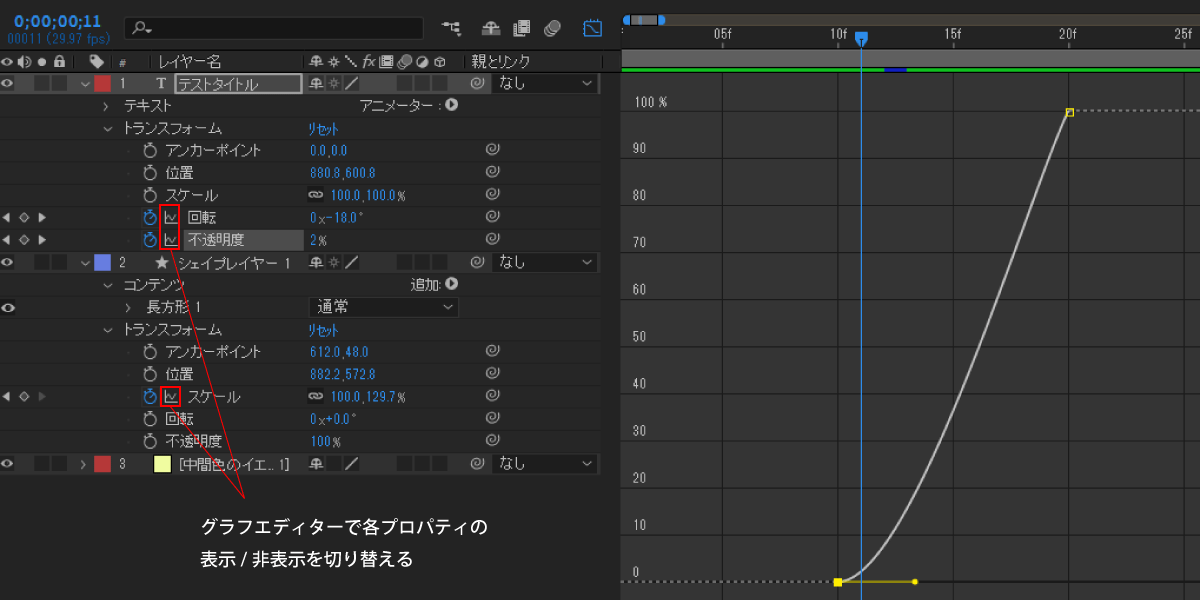The height and width of the screenshot is (600, 1200).
Task: Click the stopwatch for シェイプレイヤー 1 回転
Action: pos(150,419)
